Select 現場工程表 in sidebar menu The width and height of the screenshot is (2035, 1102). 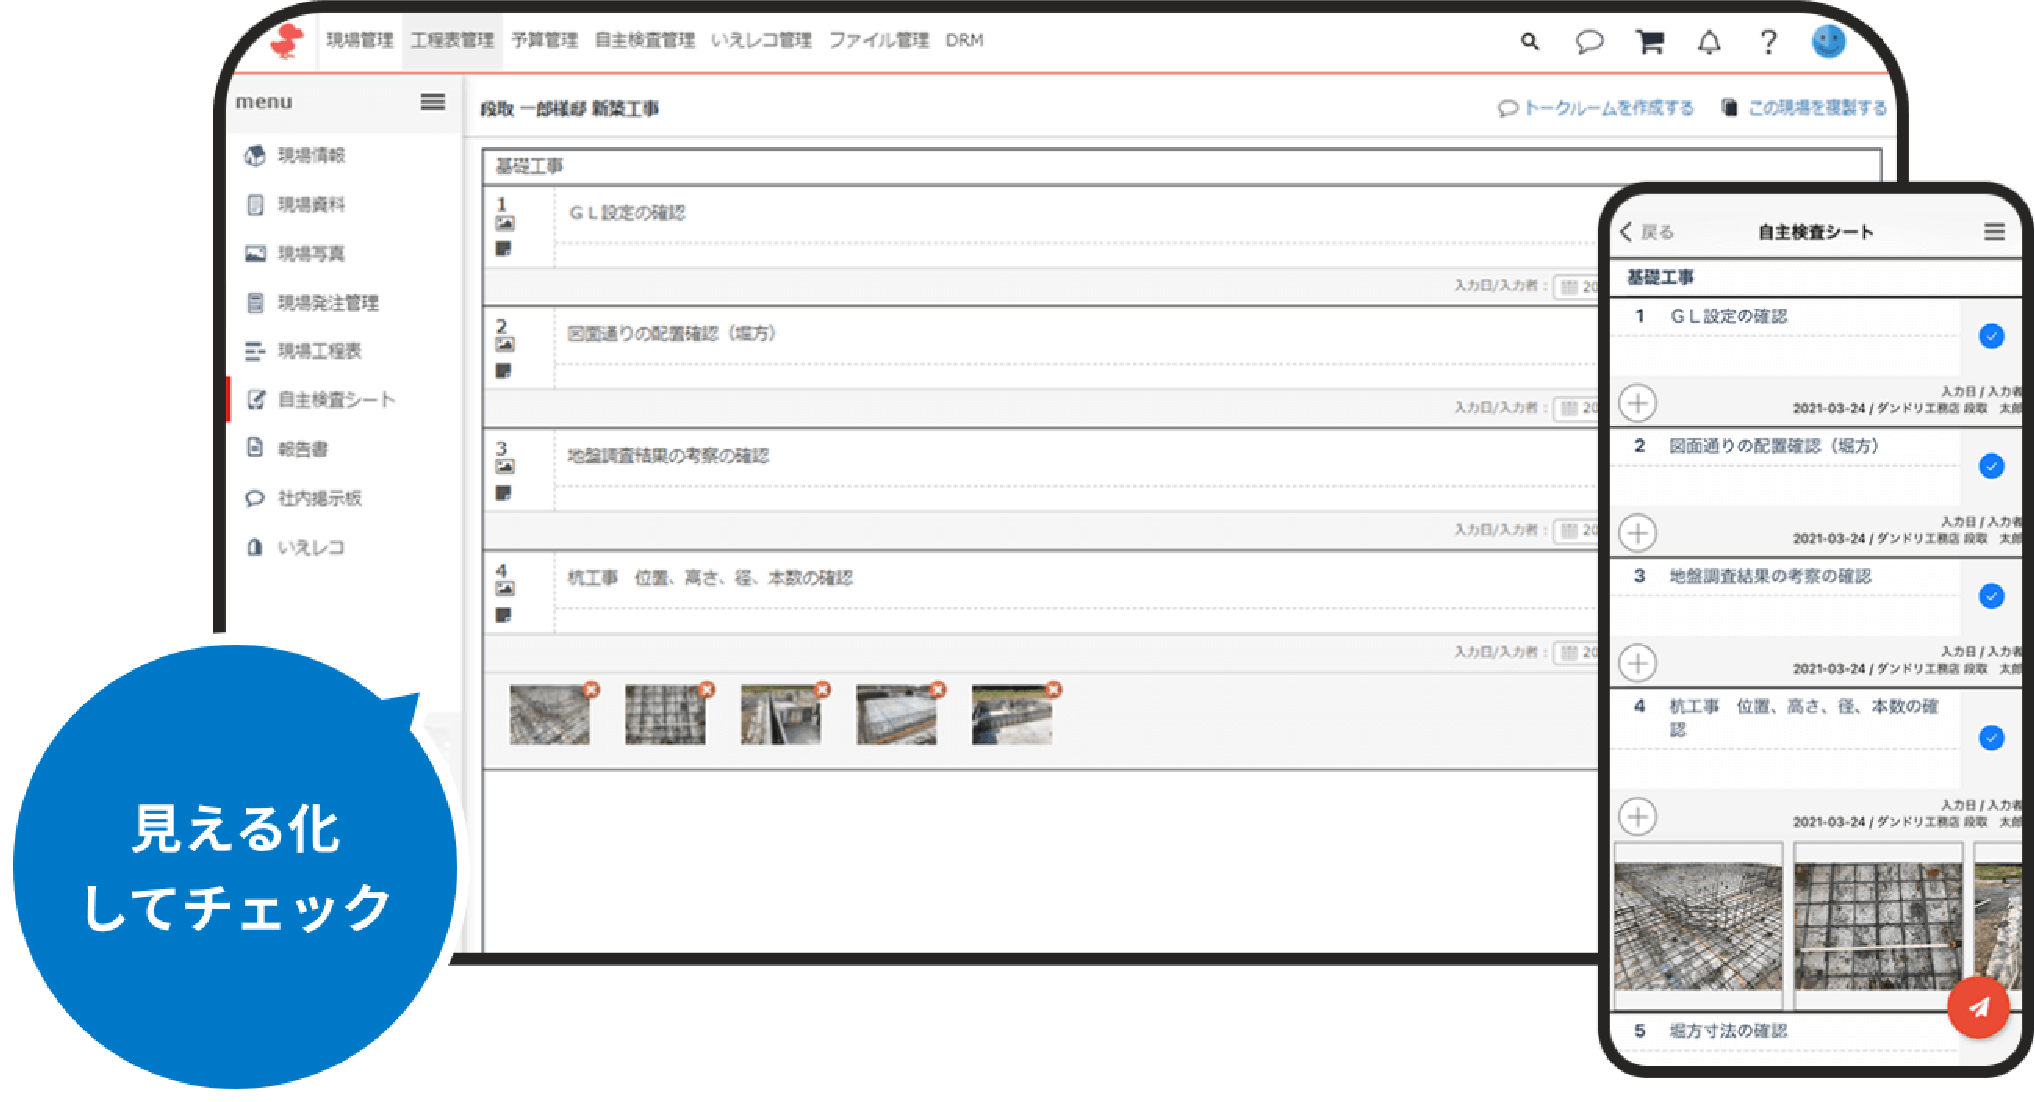click(x=319, y=351)
